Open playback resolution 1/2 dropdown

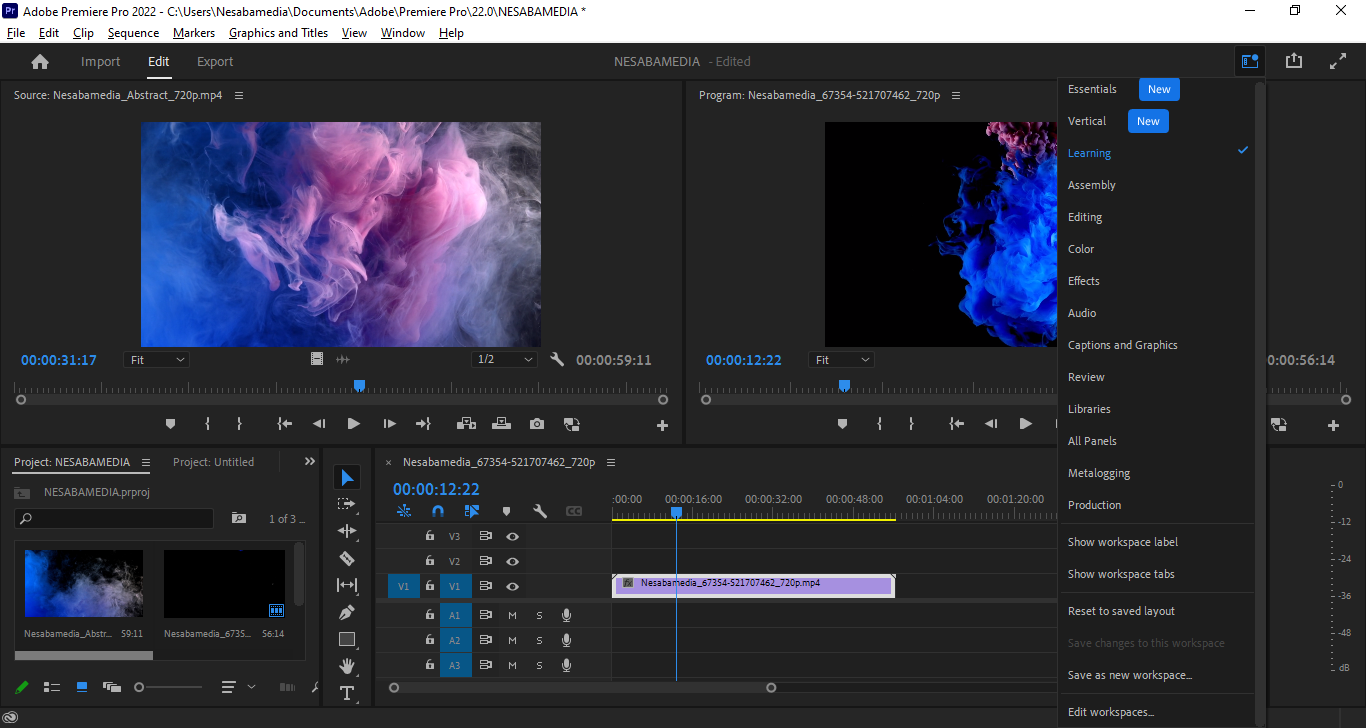pyautogui.click(x=504, y=359)
